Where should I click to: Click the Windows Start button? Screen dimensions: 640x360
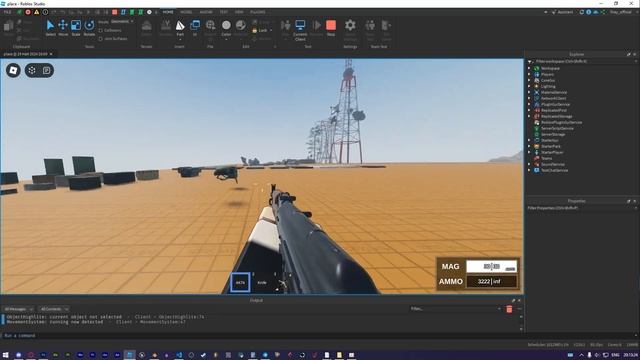tap(6, 355)
